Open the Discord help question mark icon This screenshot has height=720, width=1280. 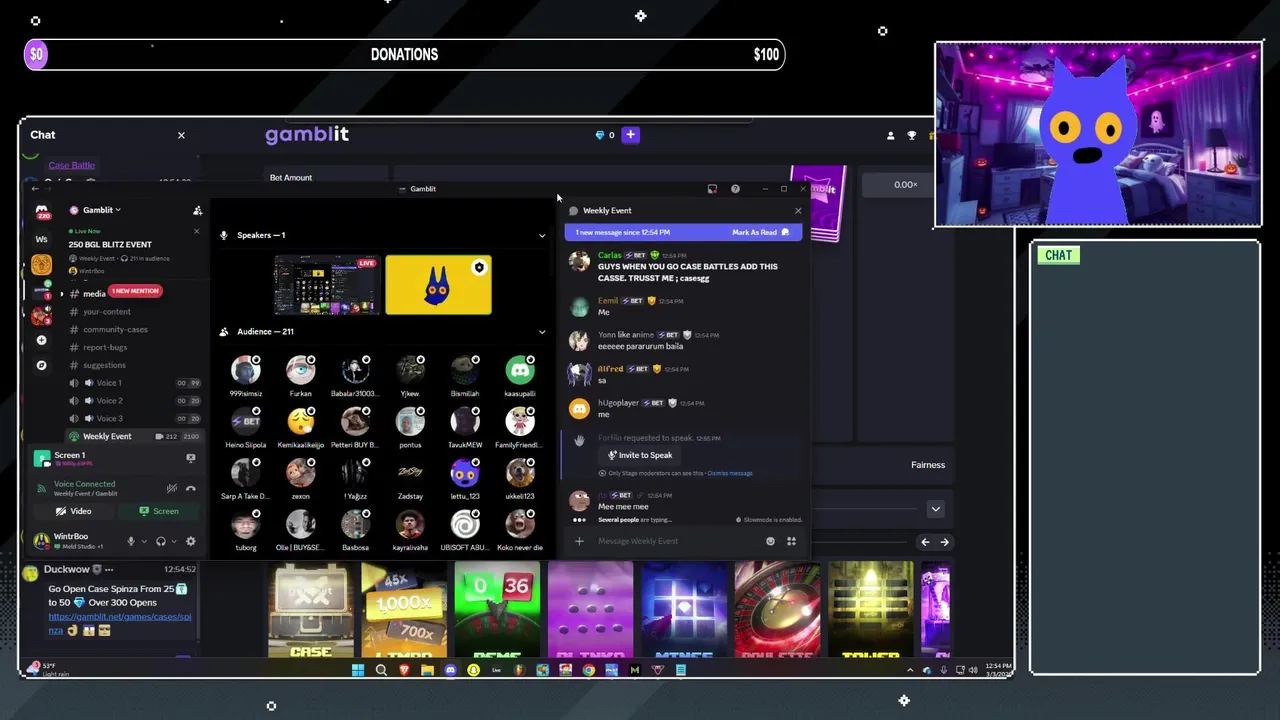click(x=735, y=189)
